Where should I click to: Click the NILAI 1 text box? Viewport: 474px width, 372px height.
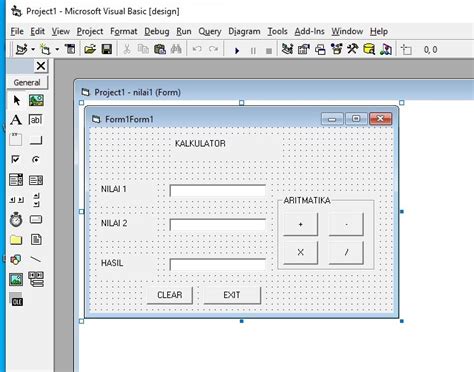pyautogui.click(x=218, y=190)
